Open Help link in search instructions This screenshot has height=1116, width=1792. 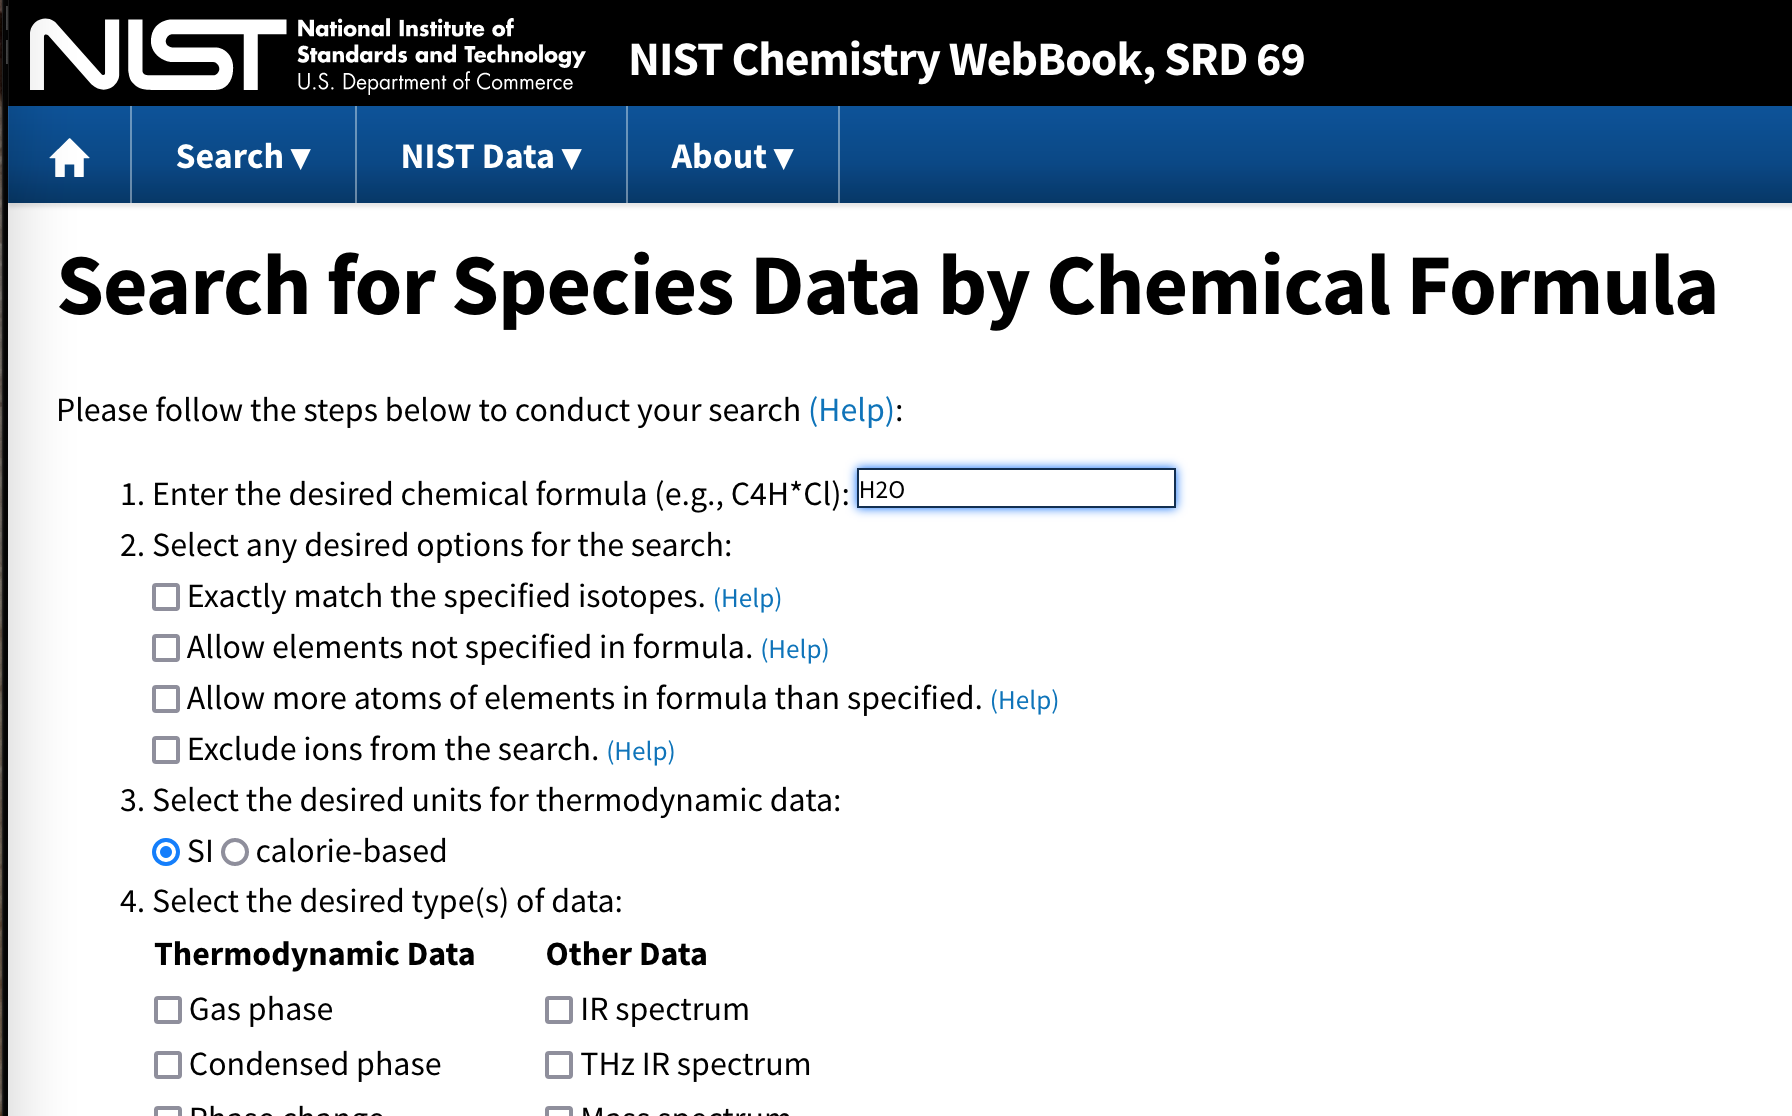[x=851, y=410]
